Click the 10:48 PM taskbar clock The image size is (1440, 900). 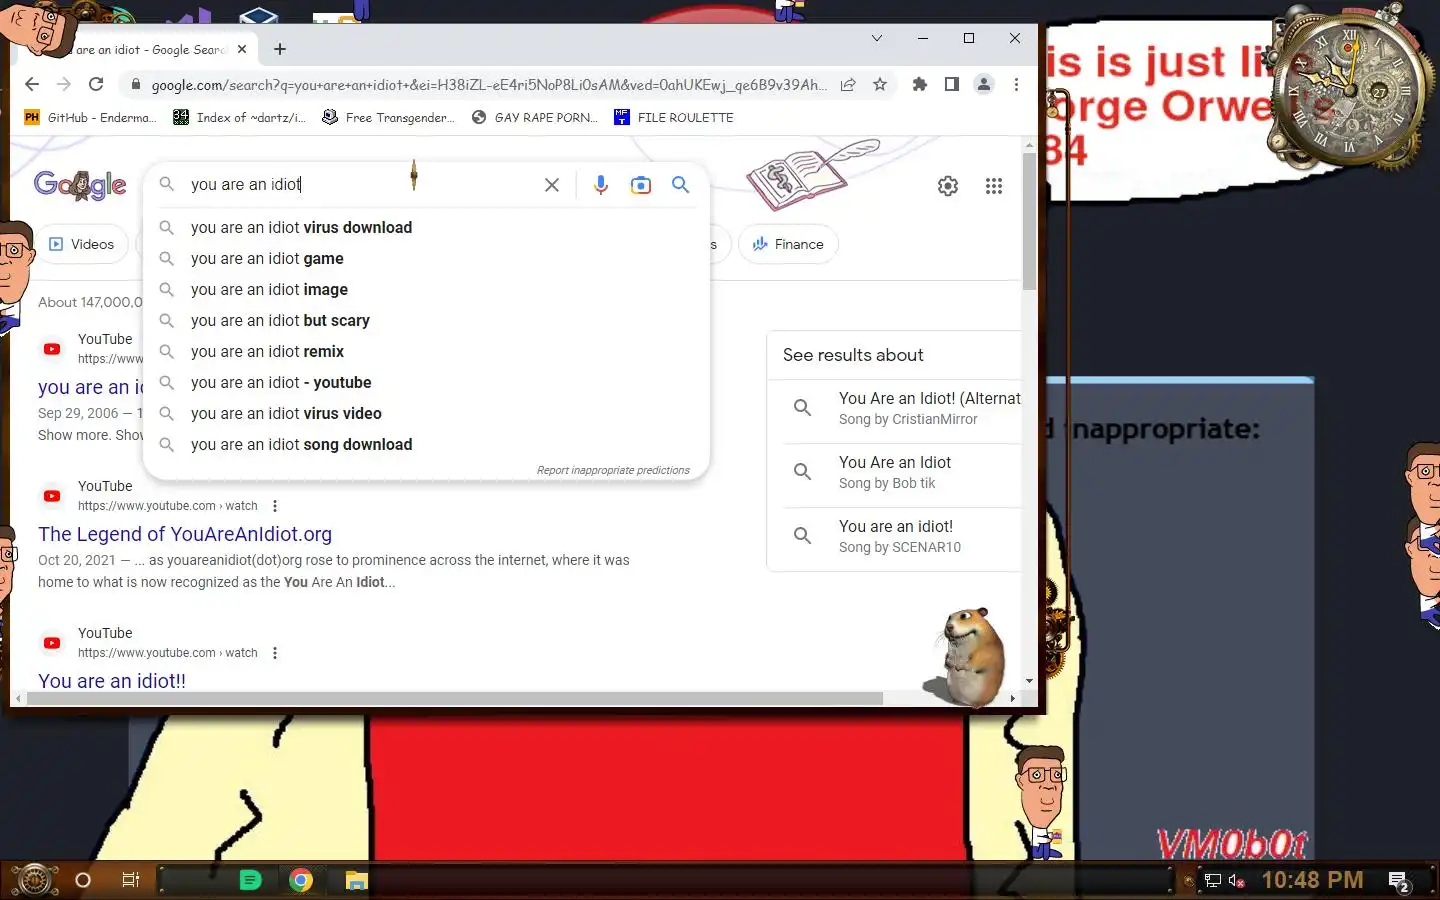point(1312,880)
